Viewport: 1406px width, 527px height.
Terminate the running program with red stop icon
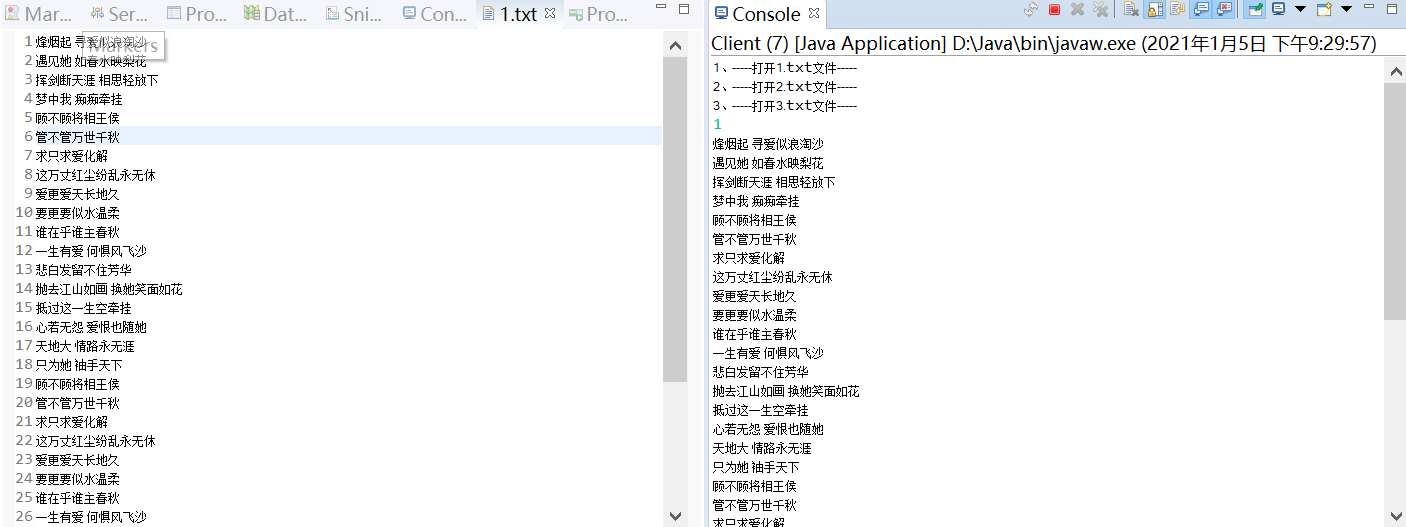1054,9
